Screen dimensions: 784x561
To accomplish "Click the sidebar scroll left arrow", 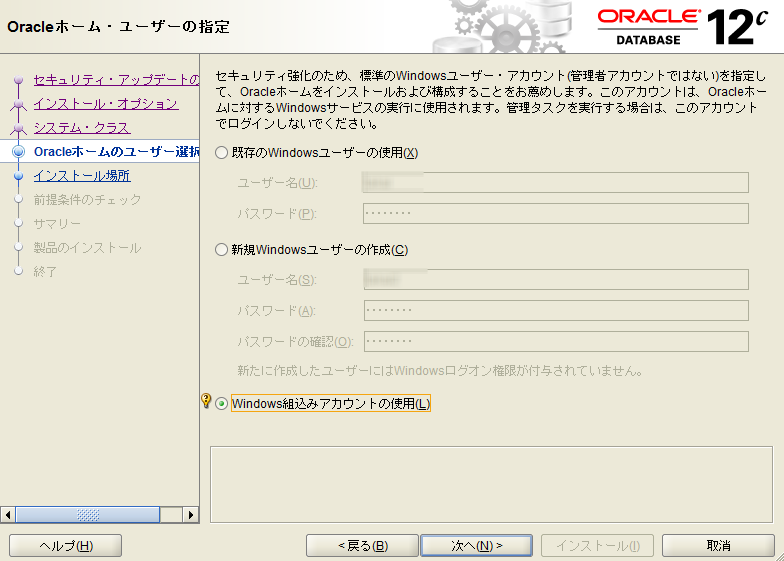I will click(x=8, y=514).
